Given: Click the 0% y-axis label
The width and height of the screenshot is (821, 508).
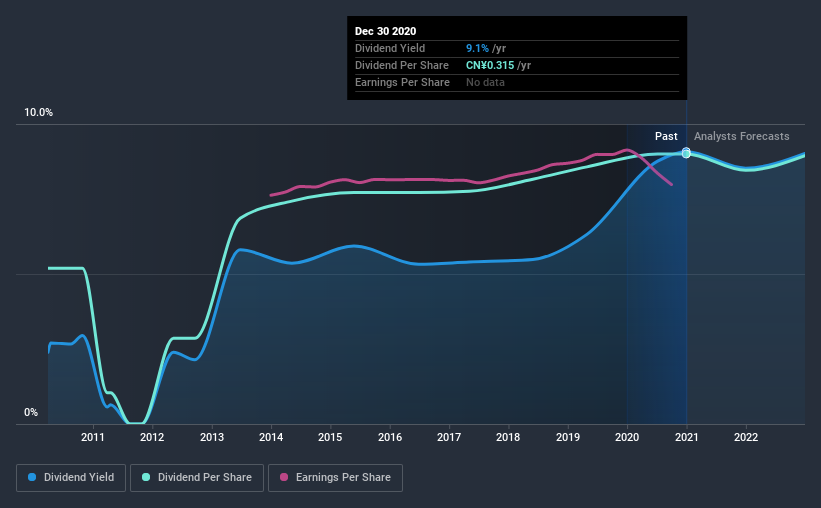Looking at the screenshot, I should [31, 413].
